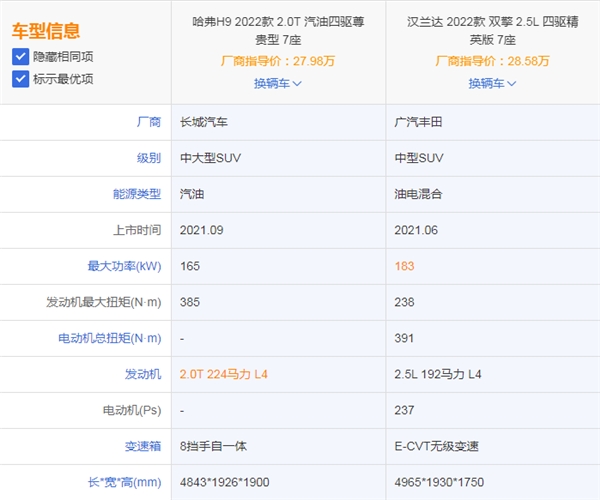Select the 发动机 row label
Viewport: 600px width, 500px height.
(x=142, y=374)
